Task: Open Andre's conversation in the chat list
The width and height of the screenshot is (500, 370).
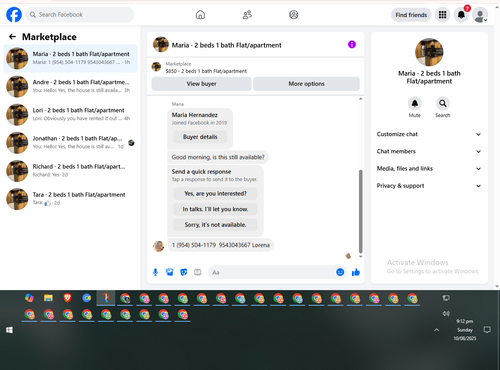Action: (x=70, y=86)
